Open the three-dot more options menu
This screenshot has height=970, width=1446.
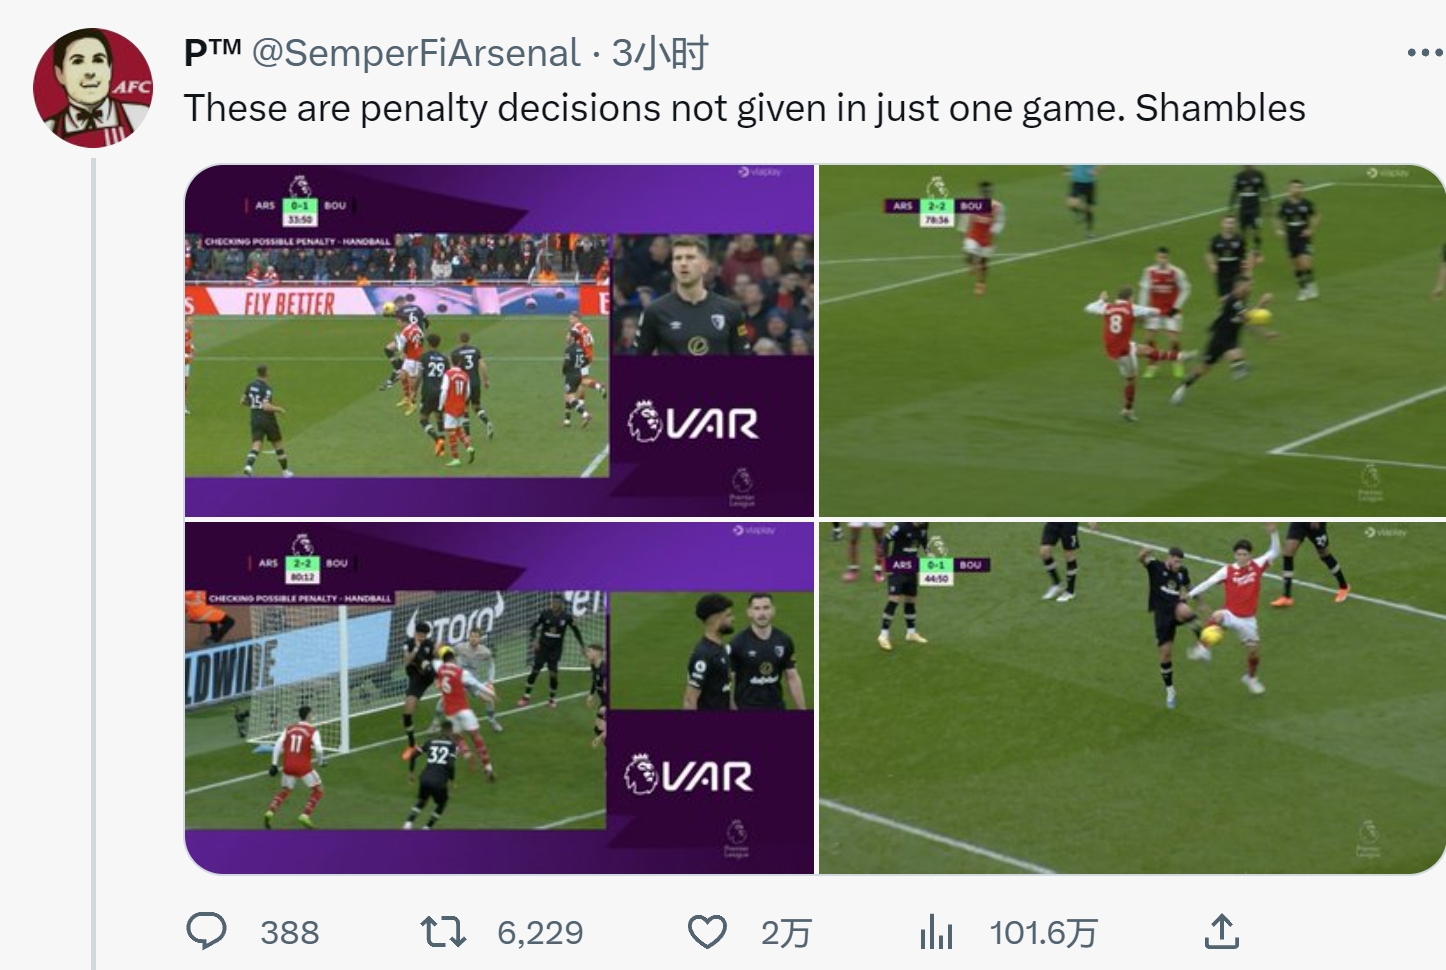click(1424, 52)
